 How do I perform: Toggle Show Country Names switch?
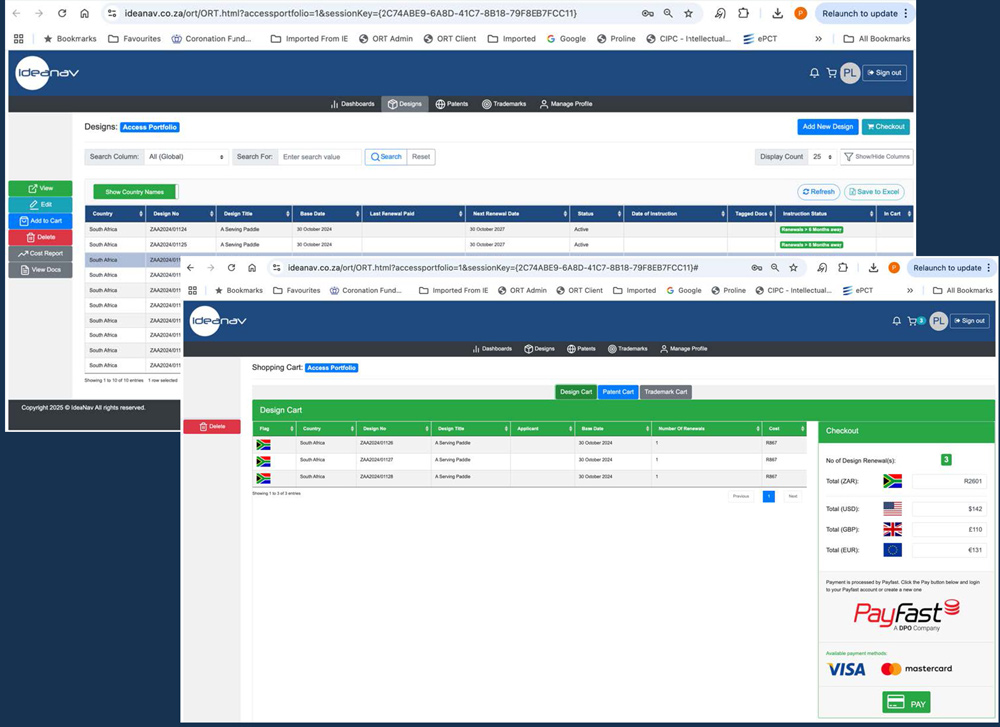135,192
